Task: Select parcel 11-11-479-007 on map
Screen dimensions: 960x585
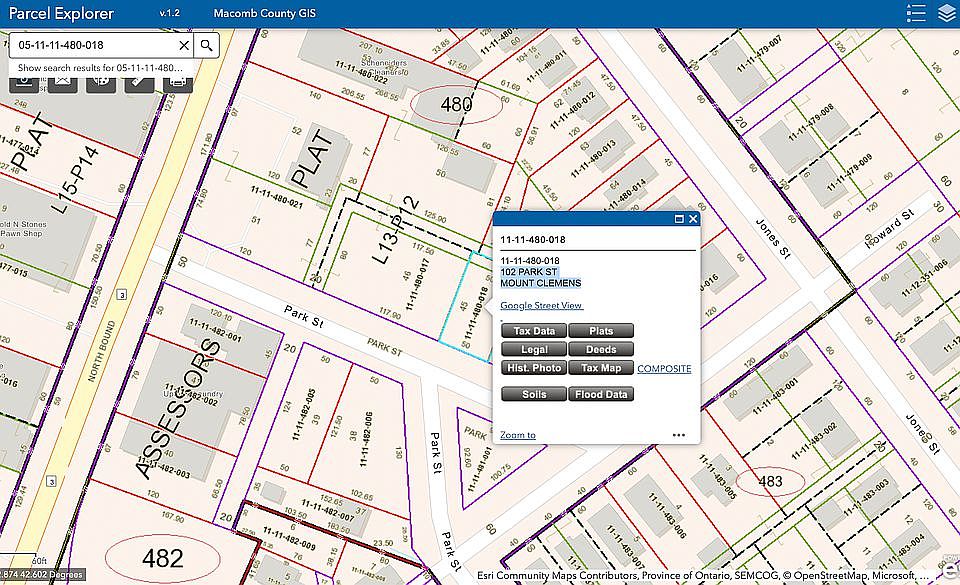Action: pos(759,54)
